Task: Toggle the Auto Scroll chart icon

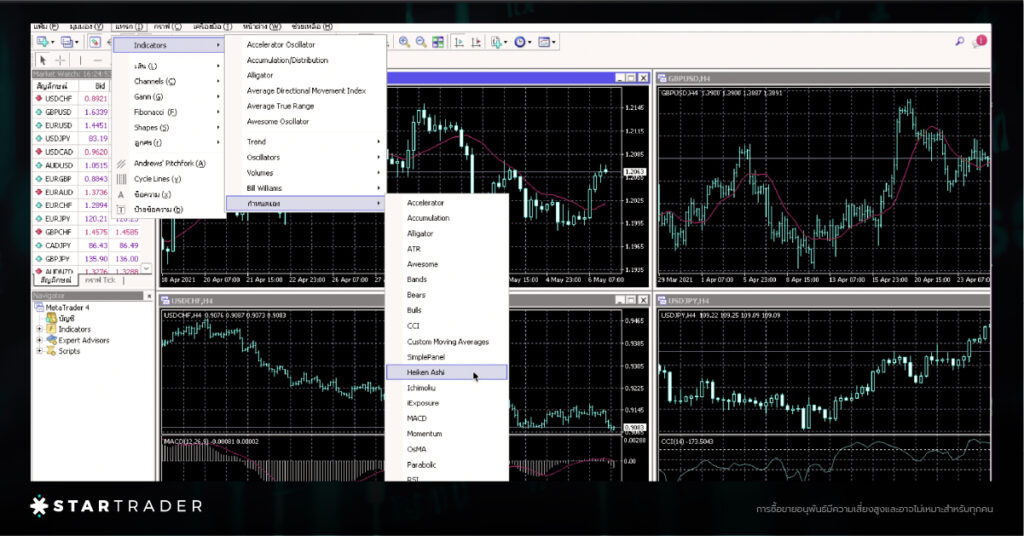Action: [x=459, y=42]
